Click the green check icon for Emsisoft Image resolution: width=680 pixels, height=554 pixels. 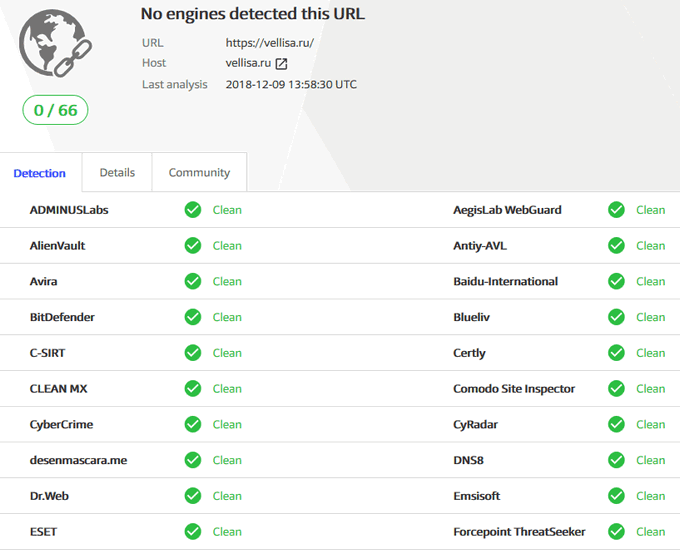coord(616,496)
